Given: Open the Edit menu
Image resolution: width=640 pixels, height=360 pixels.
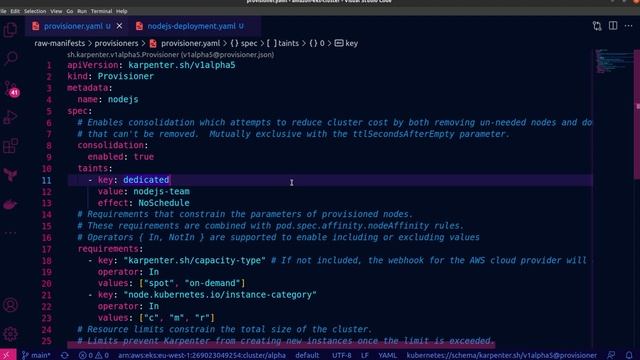Looking at the screenshot, I should 15,11.
